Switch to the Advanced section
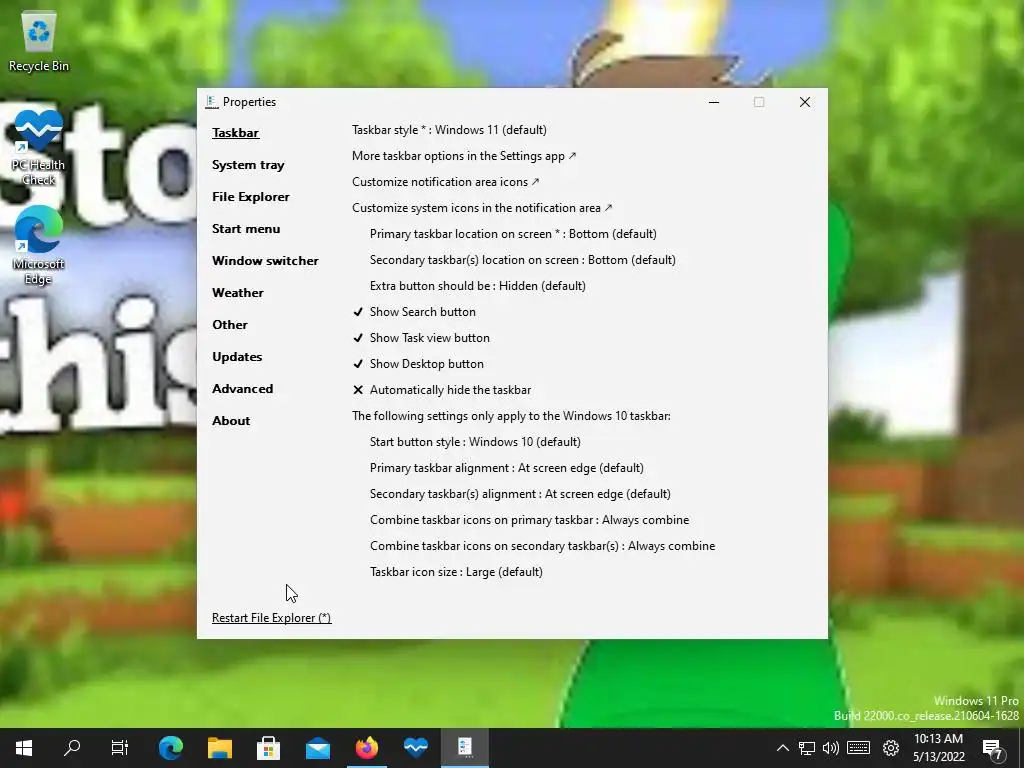1024x768 pixels. coord(242,389)
